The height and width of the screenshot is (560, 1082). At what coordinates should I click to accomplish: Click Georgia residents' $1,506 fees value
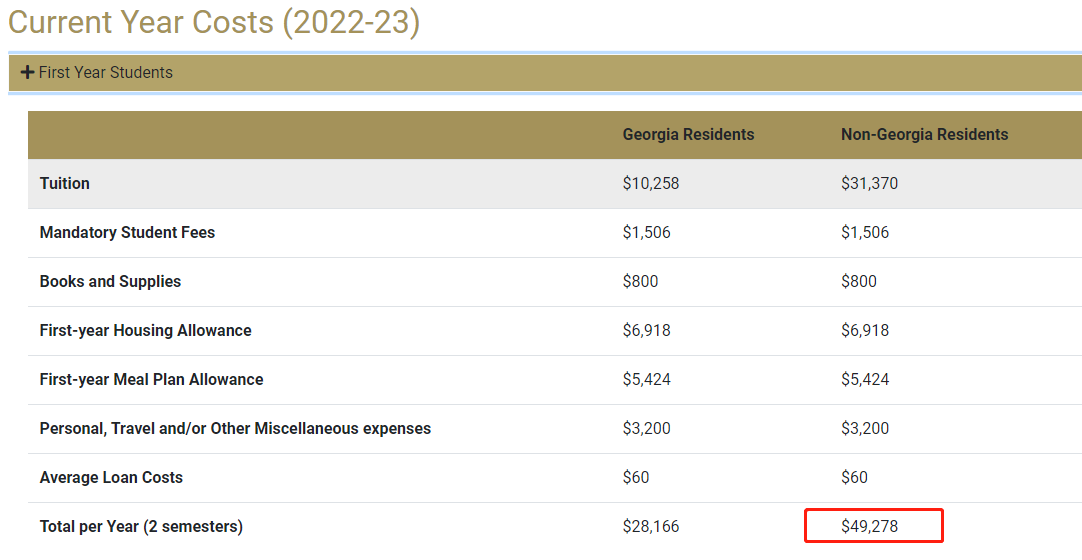click(x=646, y=232)
